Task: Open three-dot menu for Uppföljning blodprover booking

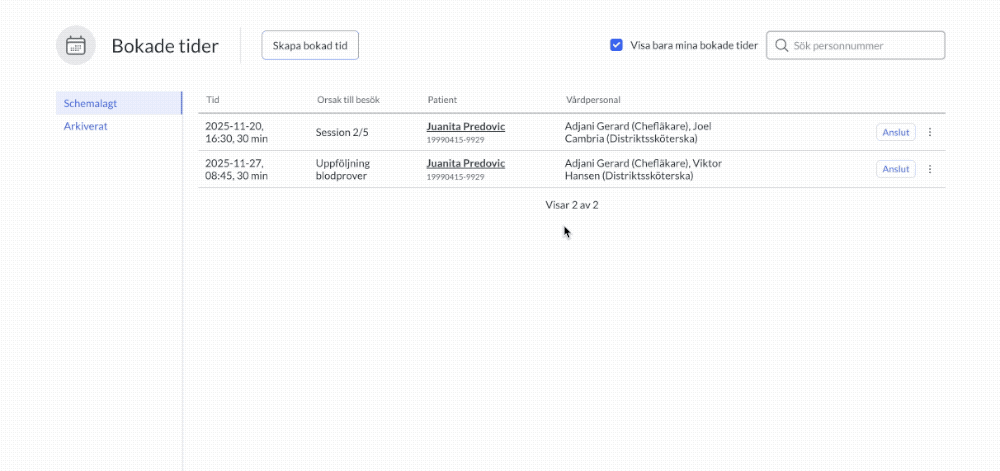Action: point(929,169)
